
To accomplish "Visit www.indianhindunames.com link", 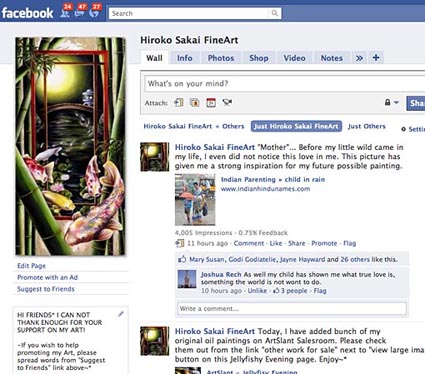I will pyautogui.click(x=265, y=189).
